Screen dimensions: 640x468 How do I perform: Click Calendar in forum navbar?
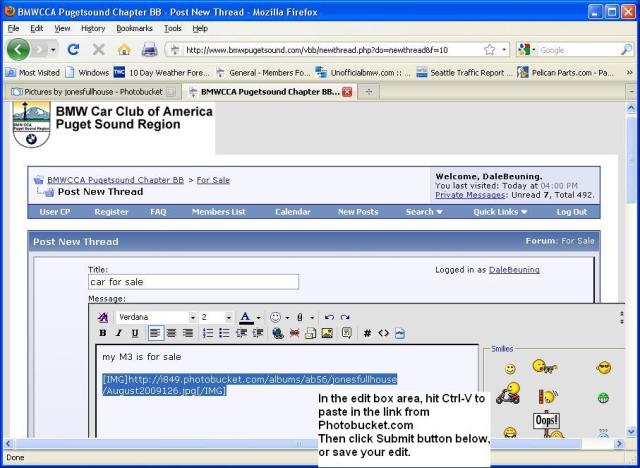293,212
